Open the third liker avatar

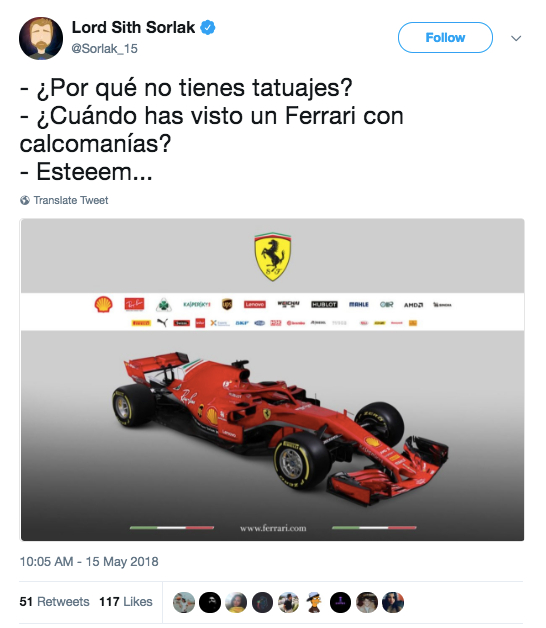(x=236, y=602)
